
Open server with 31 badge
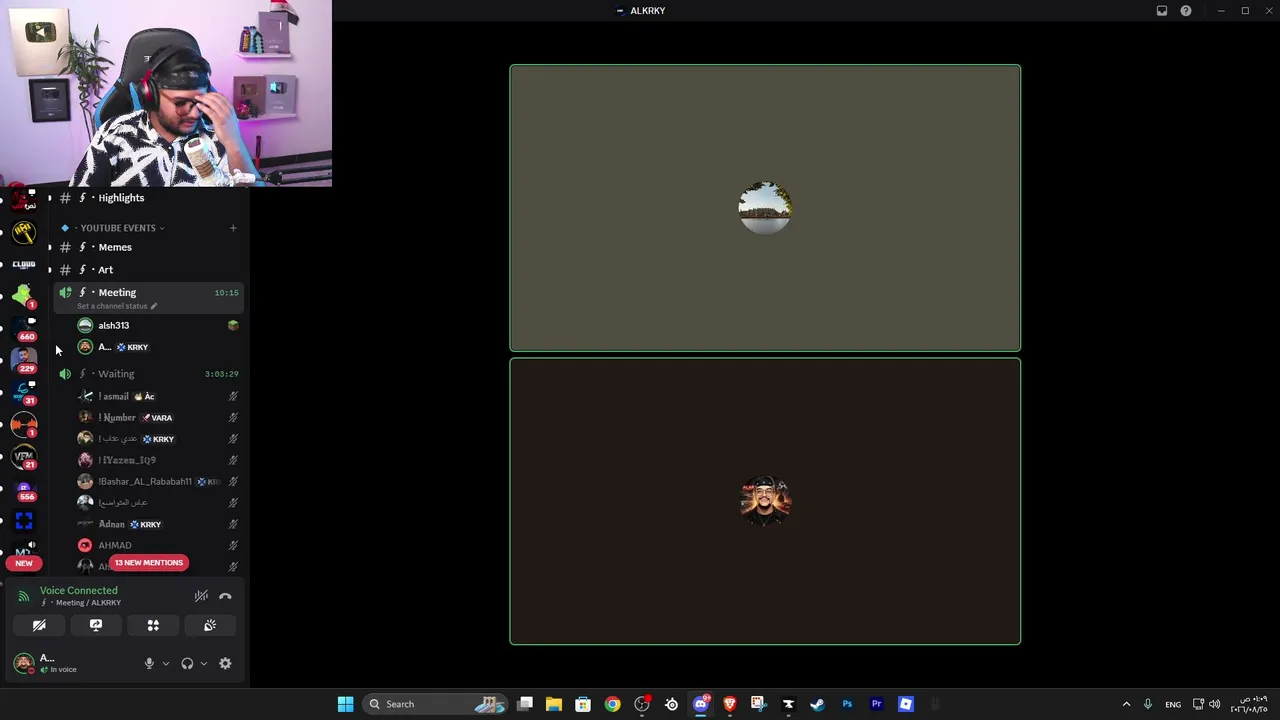[x=24, y=392]
